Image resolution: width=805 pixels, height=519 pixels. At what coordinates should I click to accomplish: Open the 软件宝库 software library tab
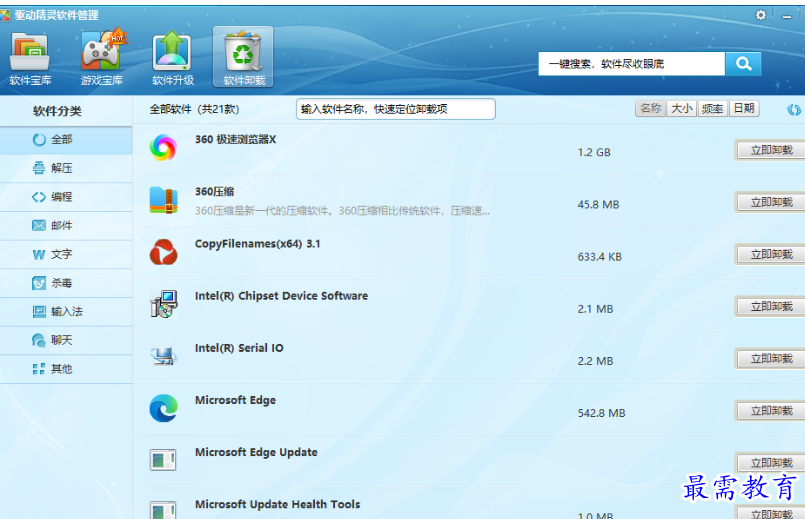tap(30, 58)
